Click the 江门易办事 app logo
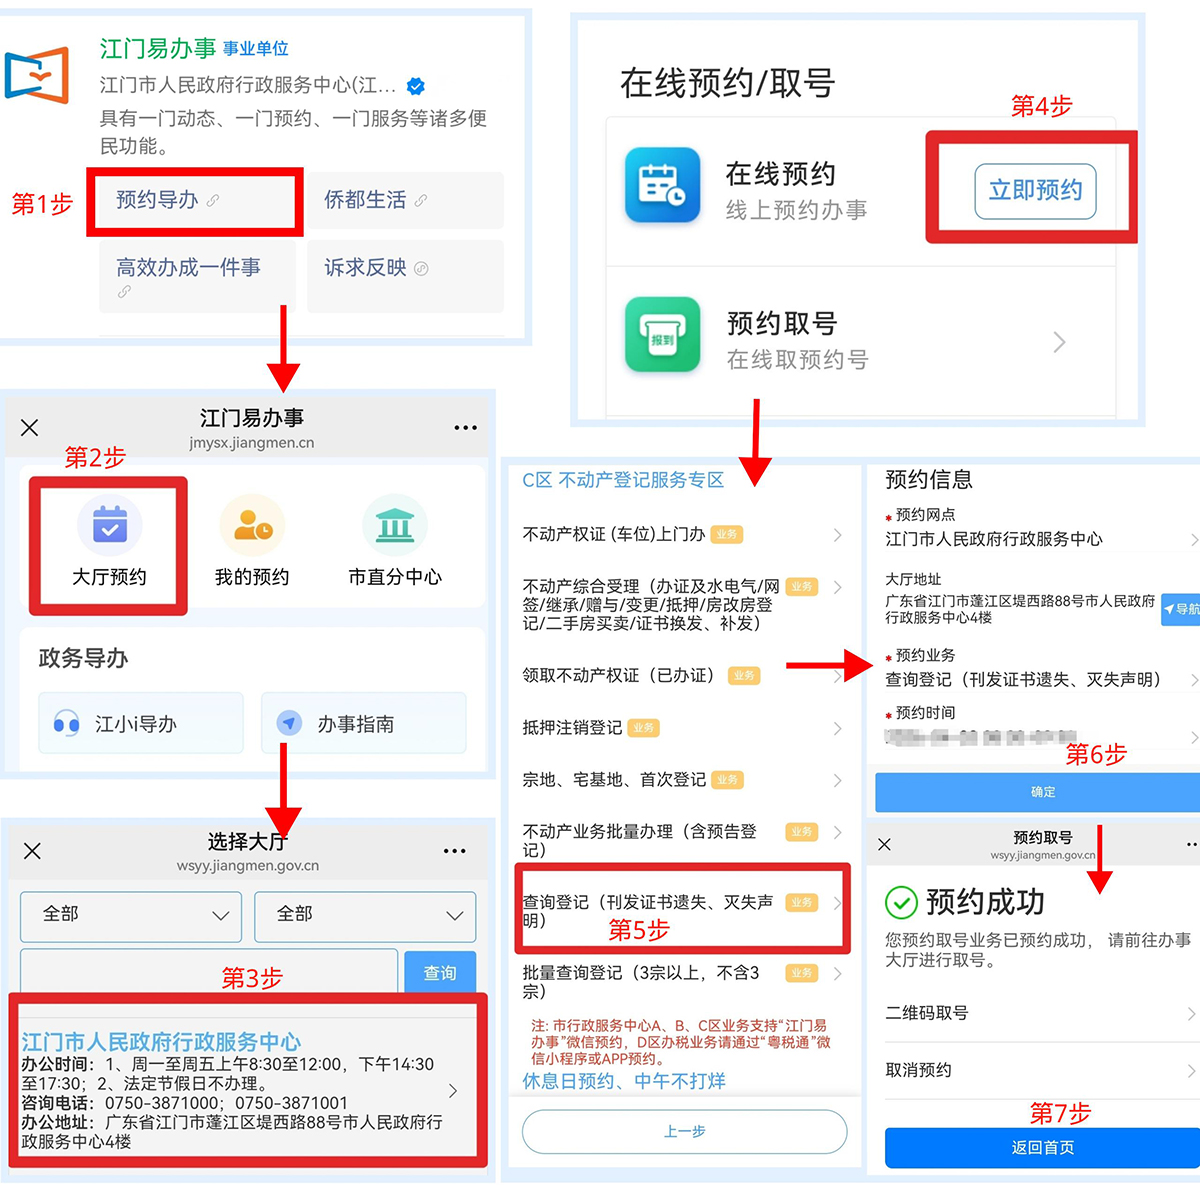The height and width of the screenshot is (1200, 1200). (39, 75)
